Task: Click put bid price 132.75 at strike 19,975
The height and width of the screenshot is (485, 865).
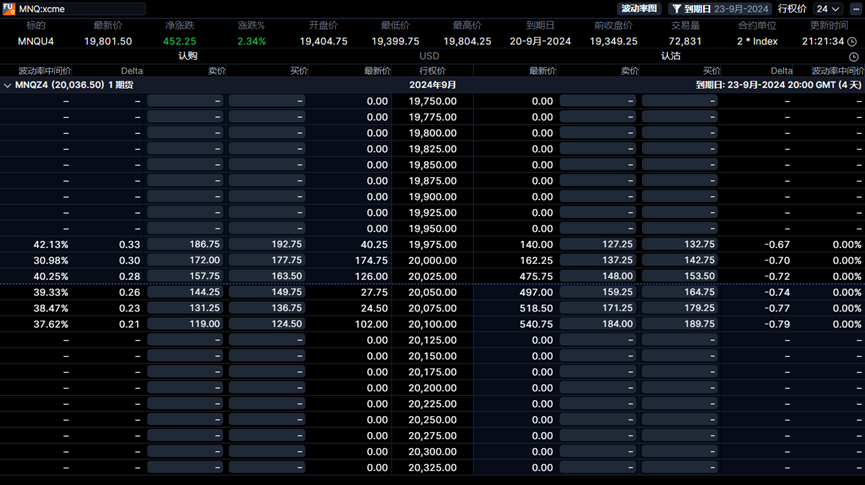Action: point(680,244)
